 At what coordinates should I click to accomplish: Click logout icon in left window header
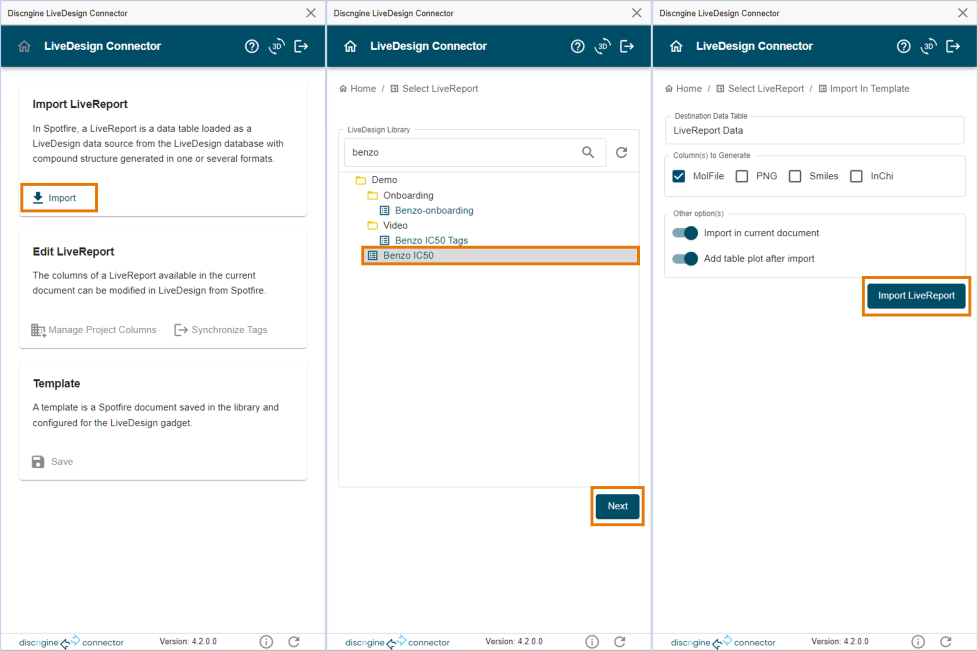coord(301,46)
